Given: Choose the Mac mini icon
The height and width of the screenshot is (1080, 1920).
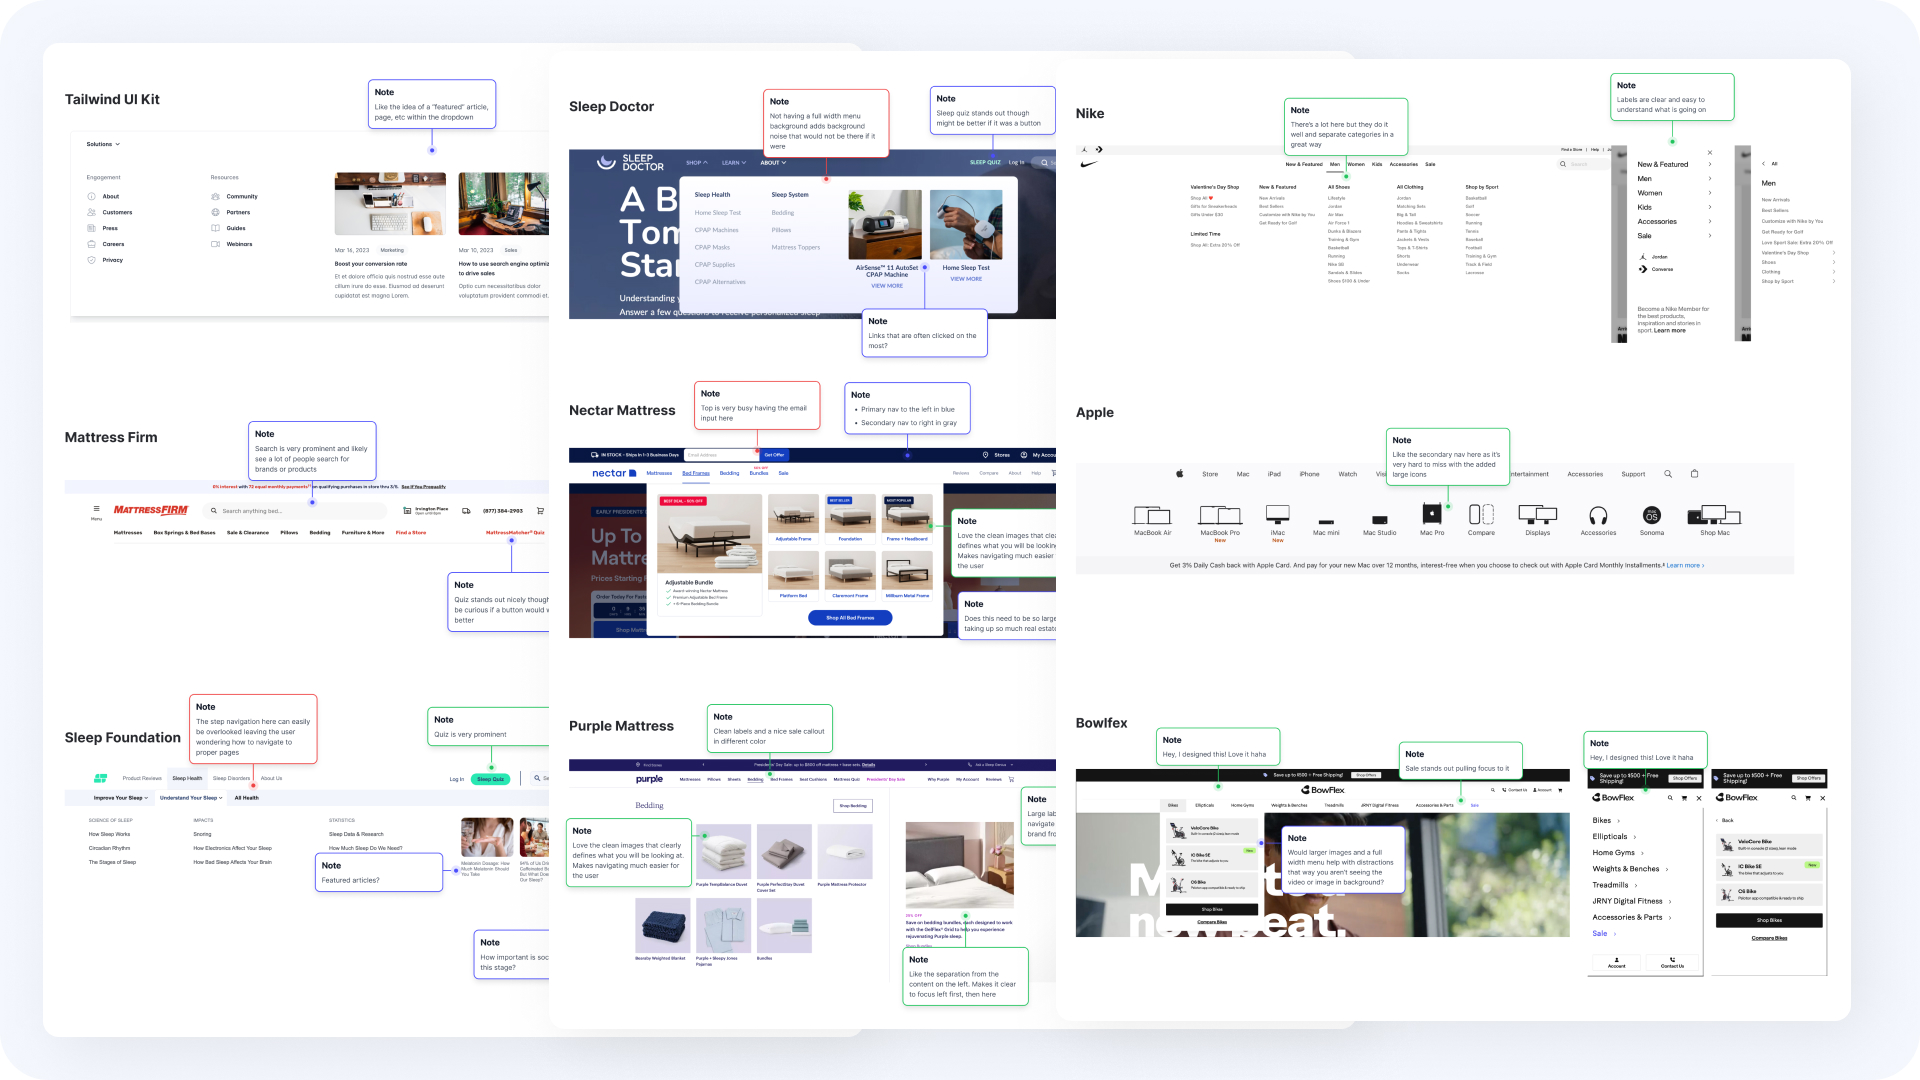Looking at the screenshot, I should (x=1326, y=521).
